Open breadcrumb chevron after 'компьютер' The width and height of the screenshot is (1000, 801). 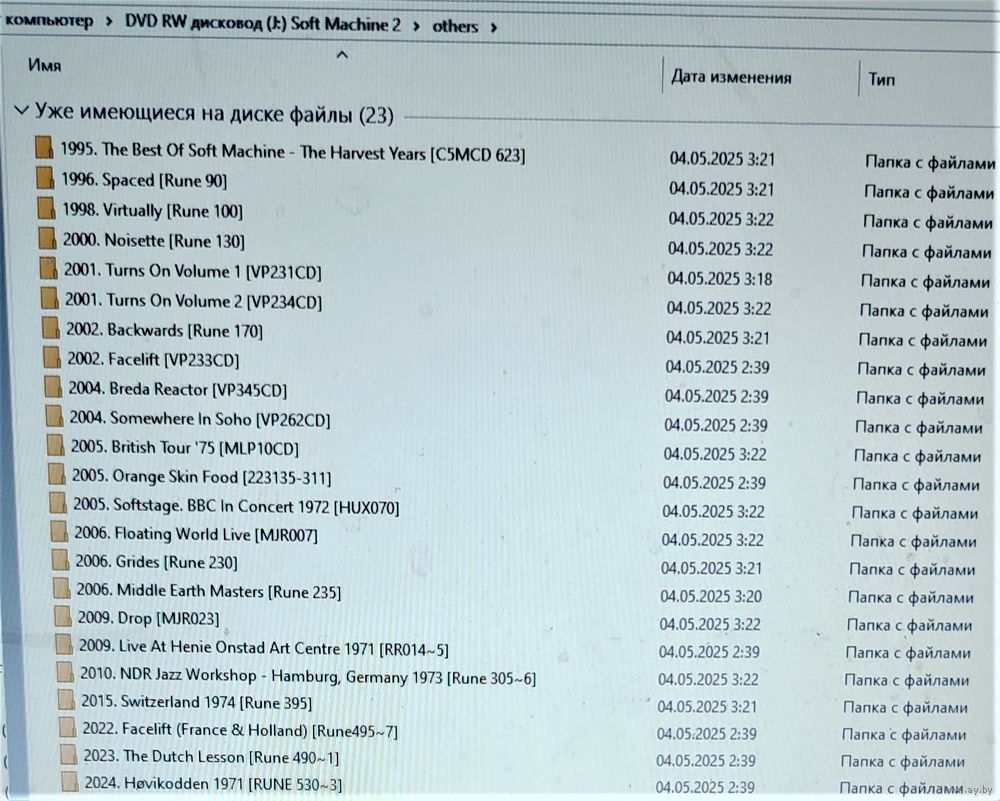(x=109, y=21)
